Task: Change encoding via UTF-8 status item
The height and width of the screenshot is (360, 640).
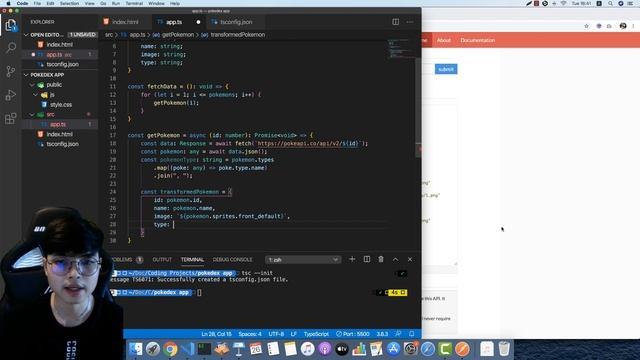Action: [276, 334]
